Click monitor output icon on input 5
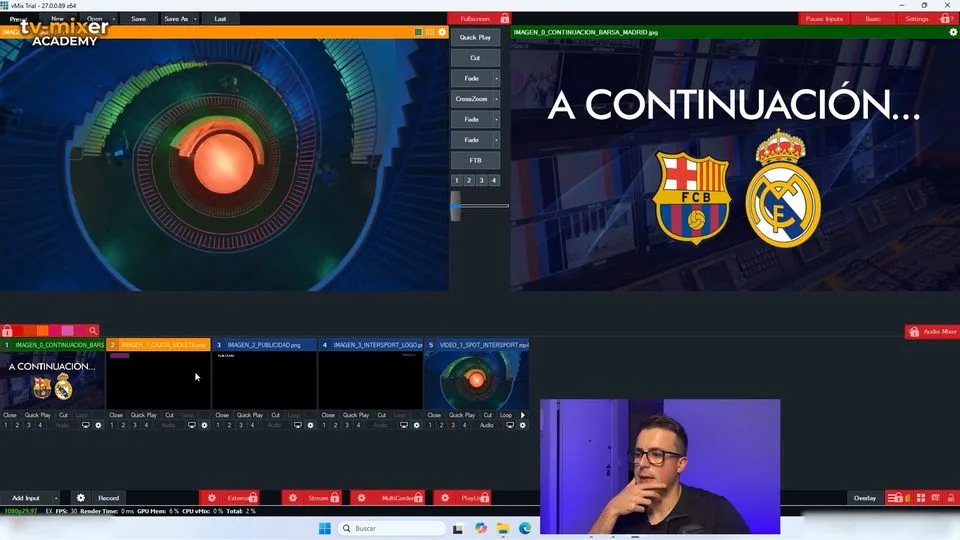The width and height of the screenshot is (960, 540). point(509,425)
